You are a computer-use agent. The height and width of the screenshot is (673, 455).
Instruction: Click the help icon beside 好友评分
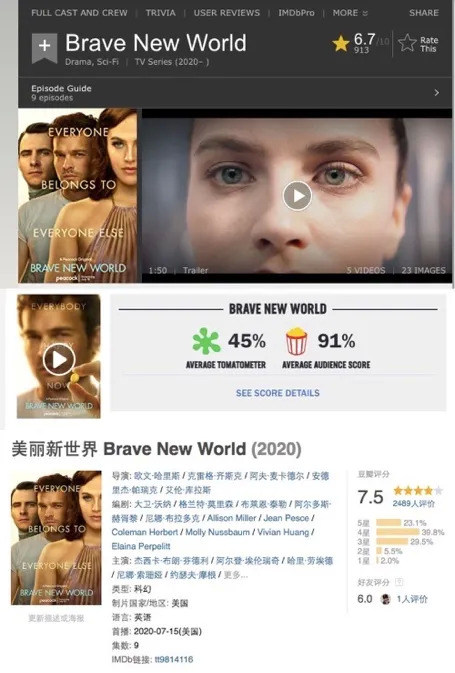click(399, 582)
